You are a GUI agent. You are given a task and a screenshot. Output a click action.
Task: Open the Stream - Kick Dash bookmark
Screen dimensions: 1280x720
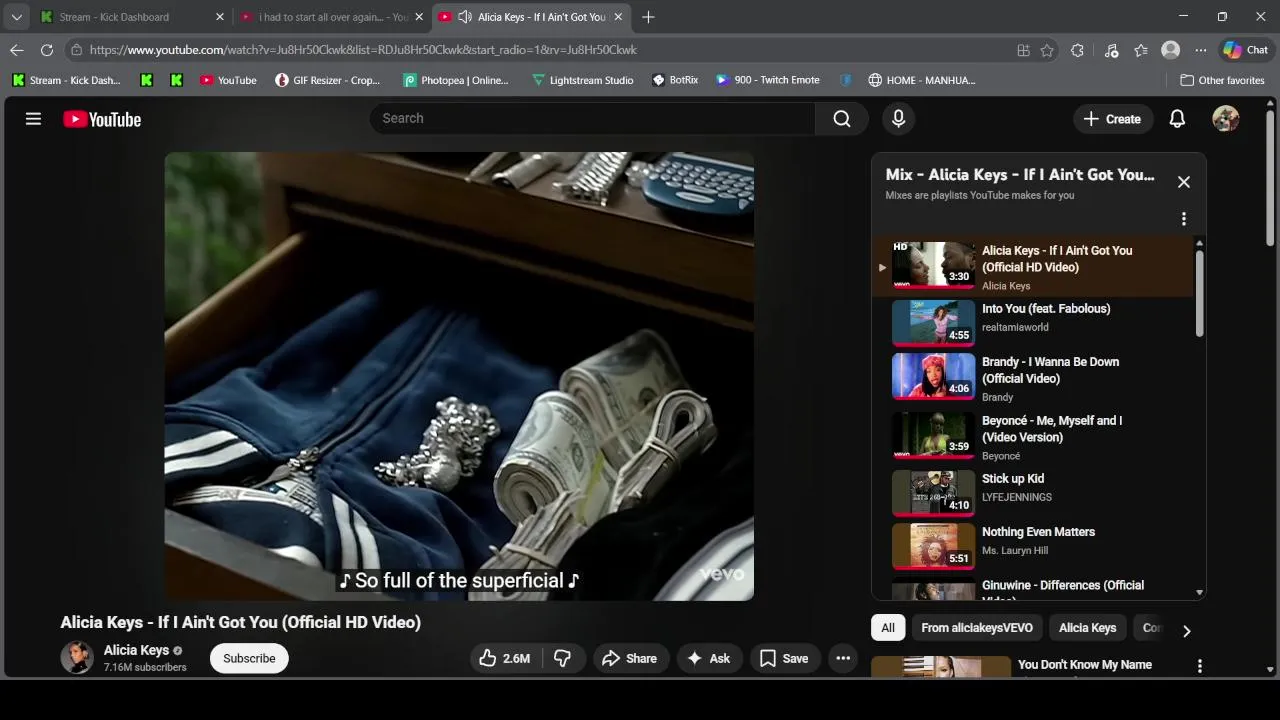pyautogui.click(x=66, y=80)
